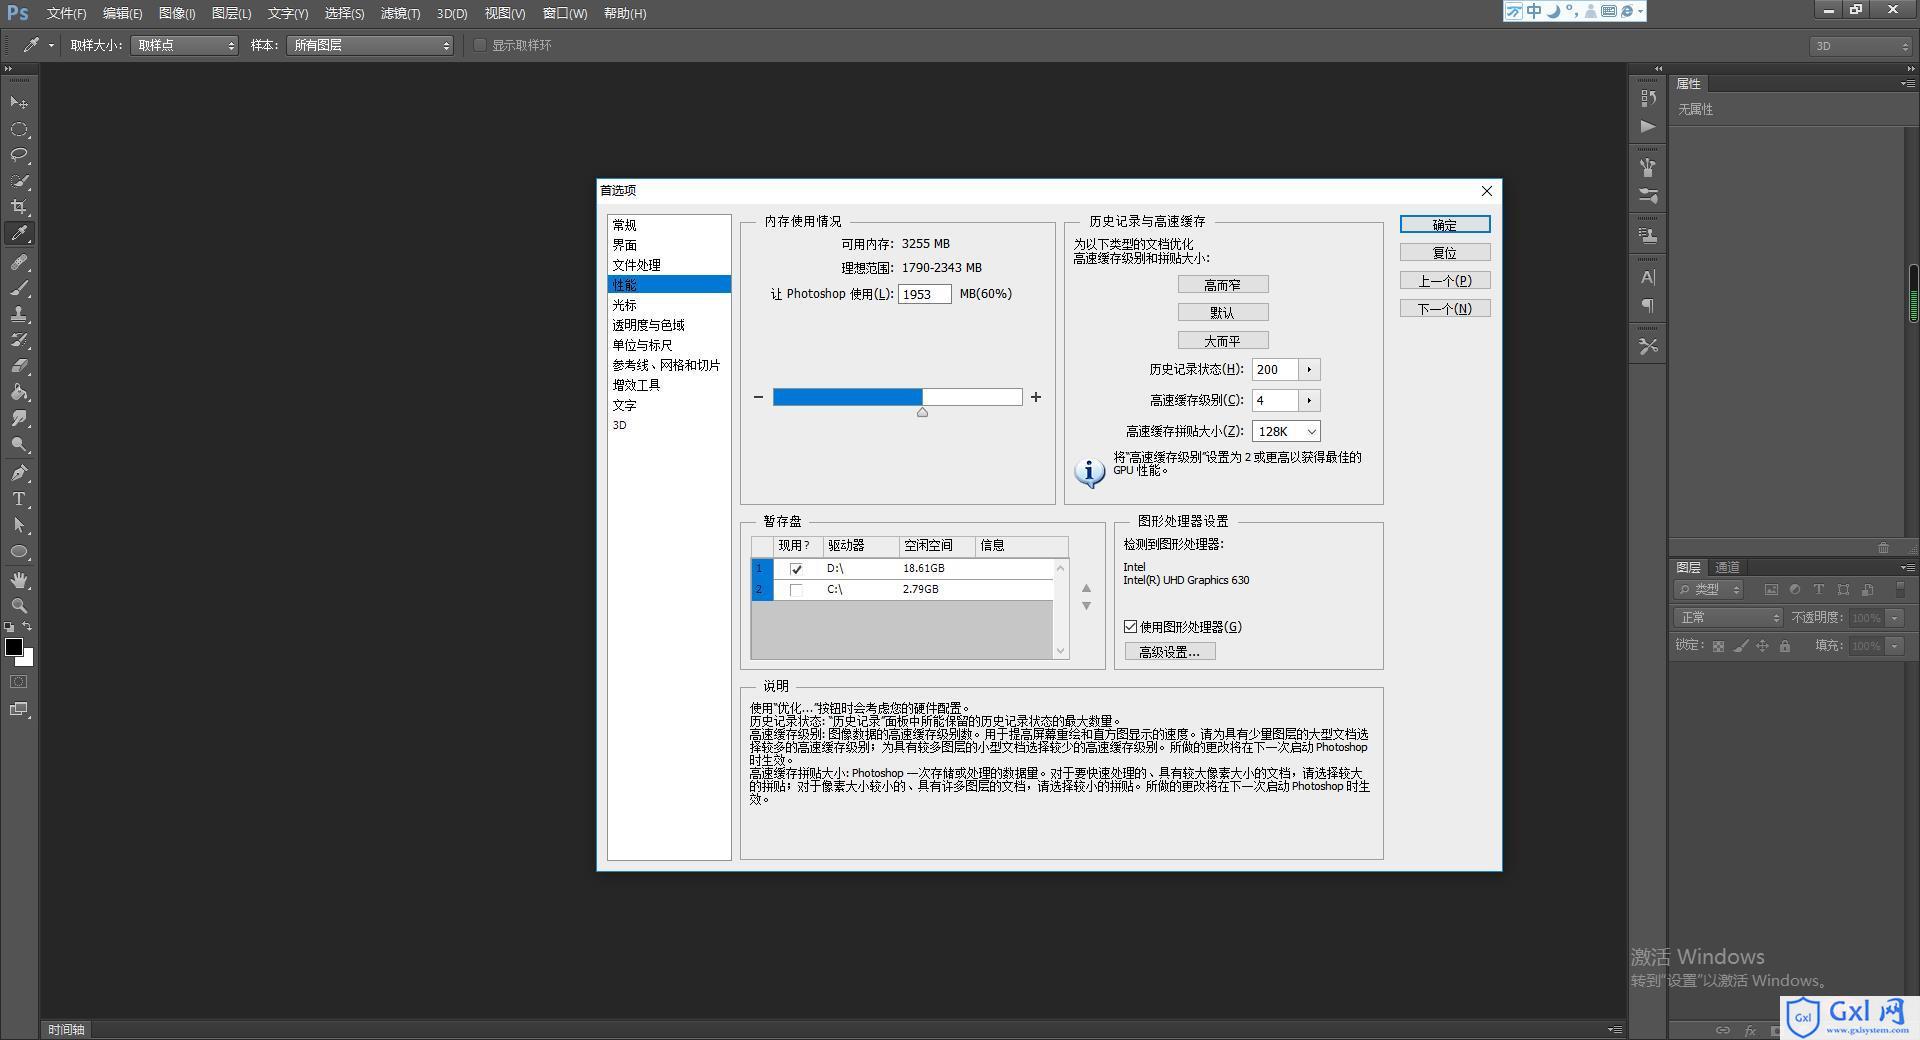
Task: Select the Healing Brush tool
Action: coord(19,262)
